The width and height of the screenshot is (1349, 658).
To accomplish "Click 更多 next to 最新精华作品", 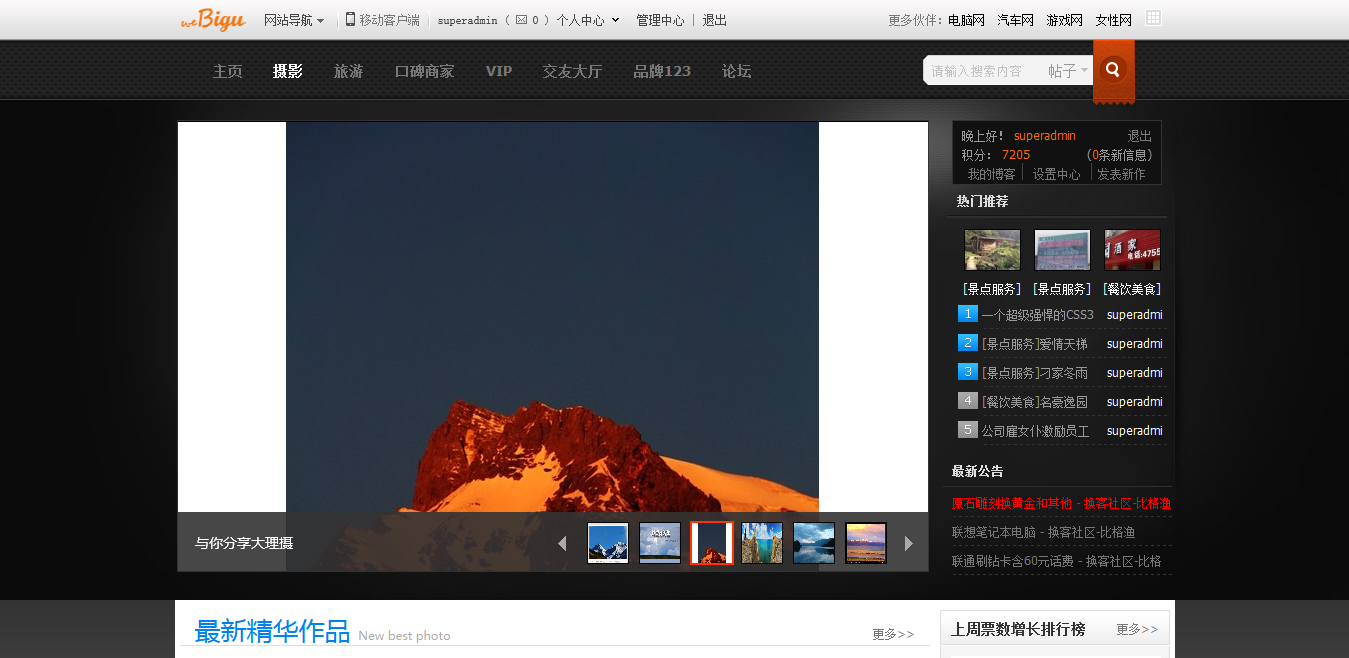I will tap(892, 634).
